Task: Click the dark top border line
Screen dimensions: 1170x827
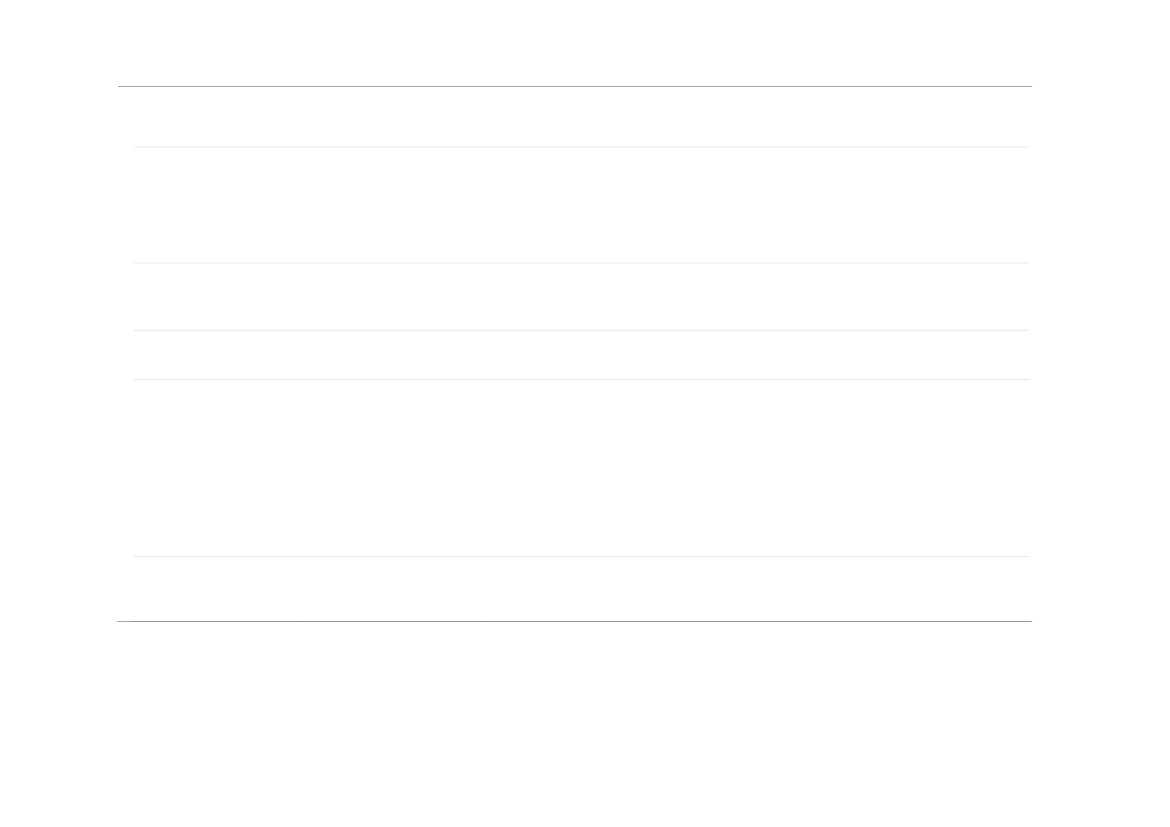Action: (575, 87)
